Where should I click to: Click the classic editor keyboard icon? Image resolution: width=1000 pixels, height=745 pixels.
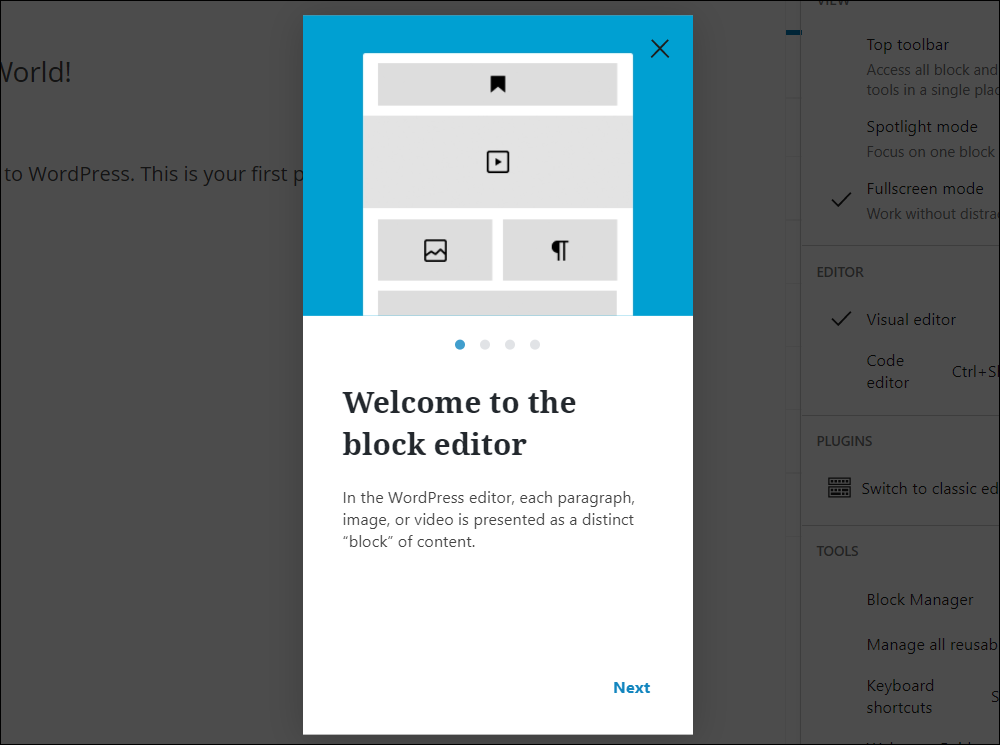(x=839, y=487)
